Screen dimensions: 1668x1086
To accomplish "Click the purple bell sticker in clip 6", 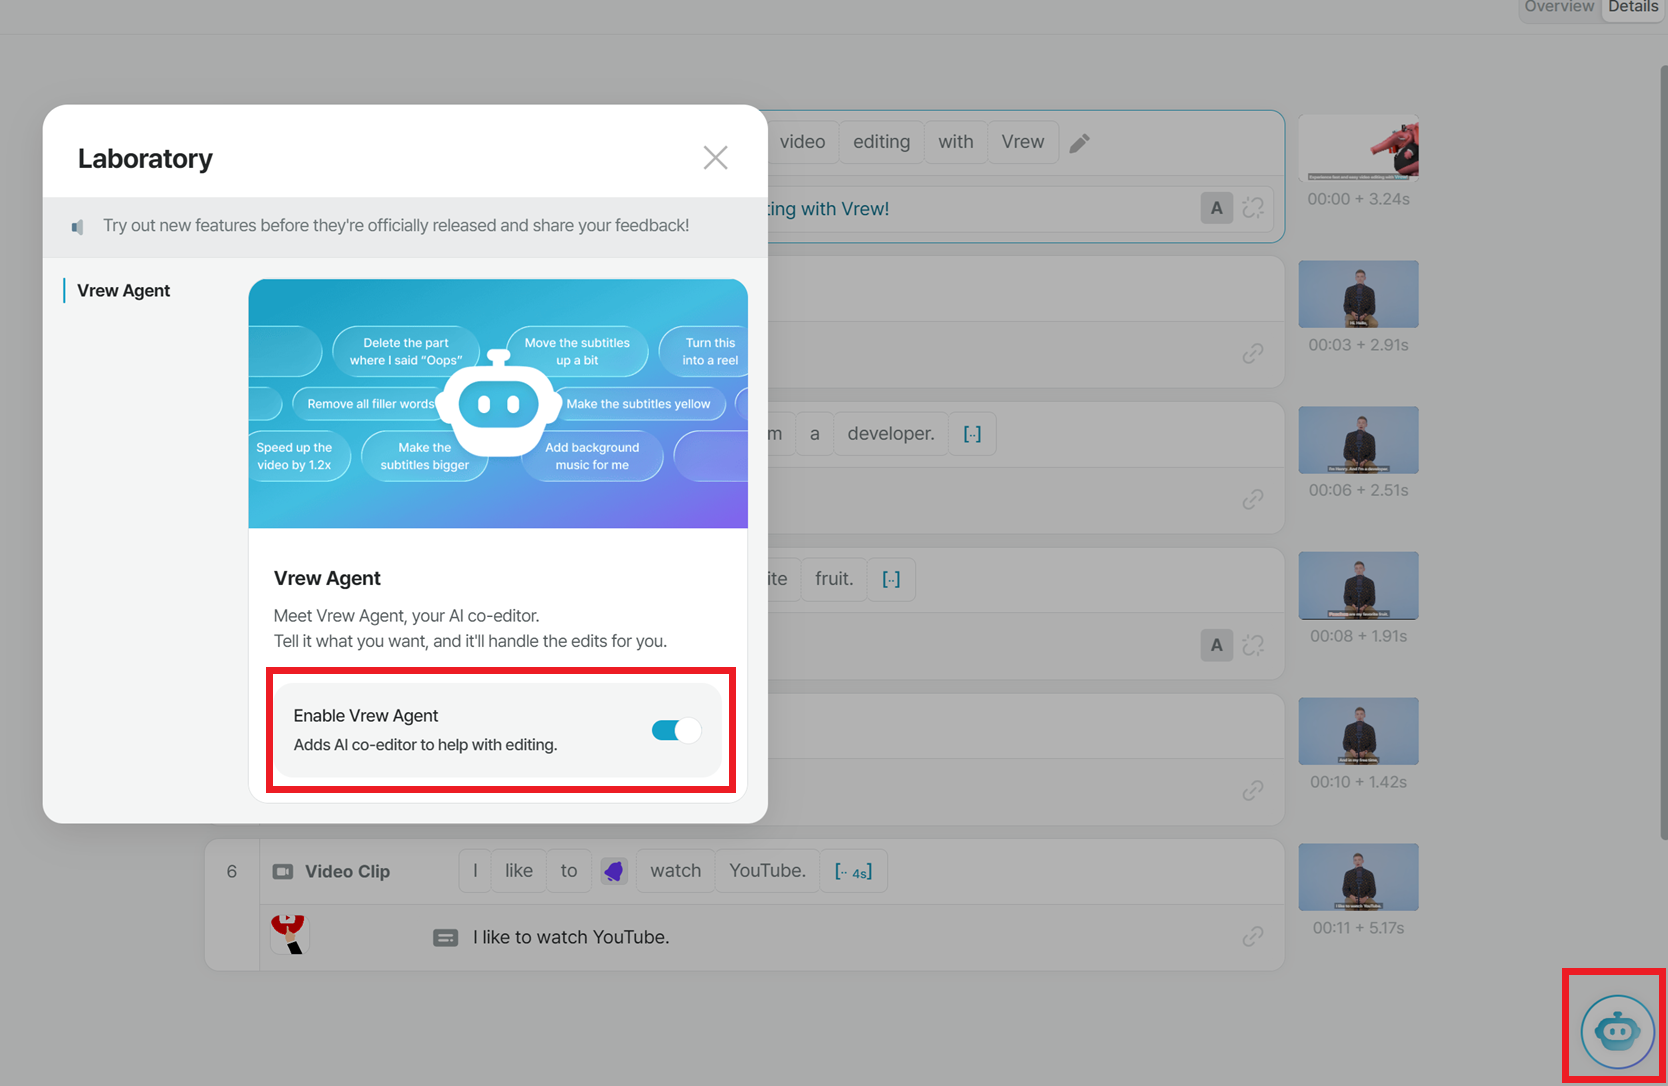I will coord(614,871).
